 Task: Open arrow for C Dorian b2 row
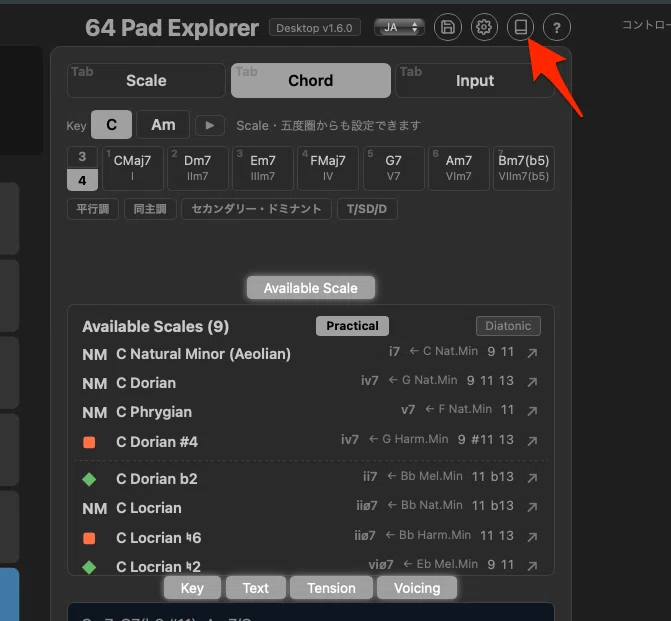coord(532,478)
